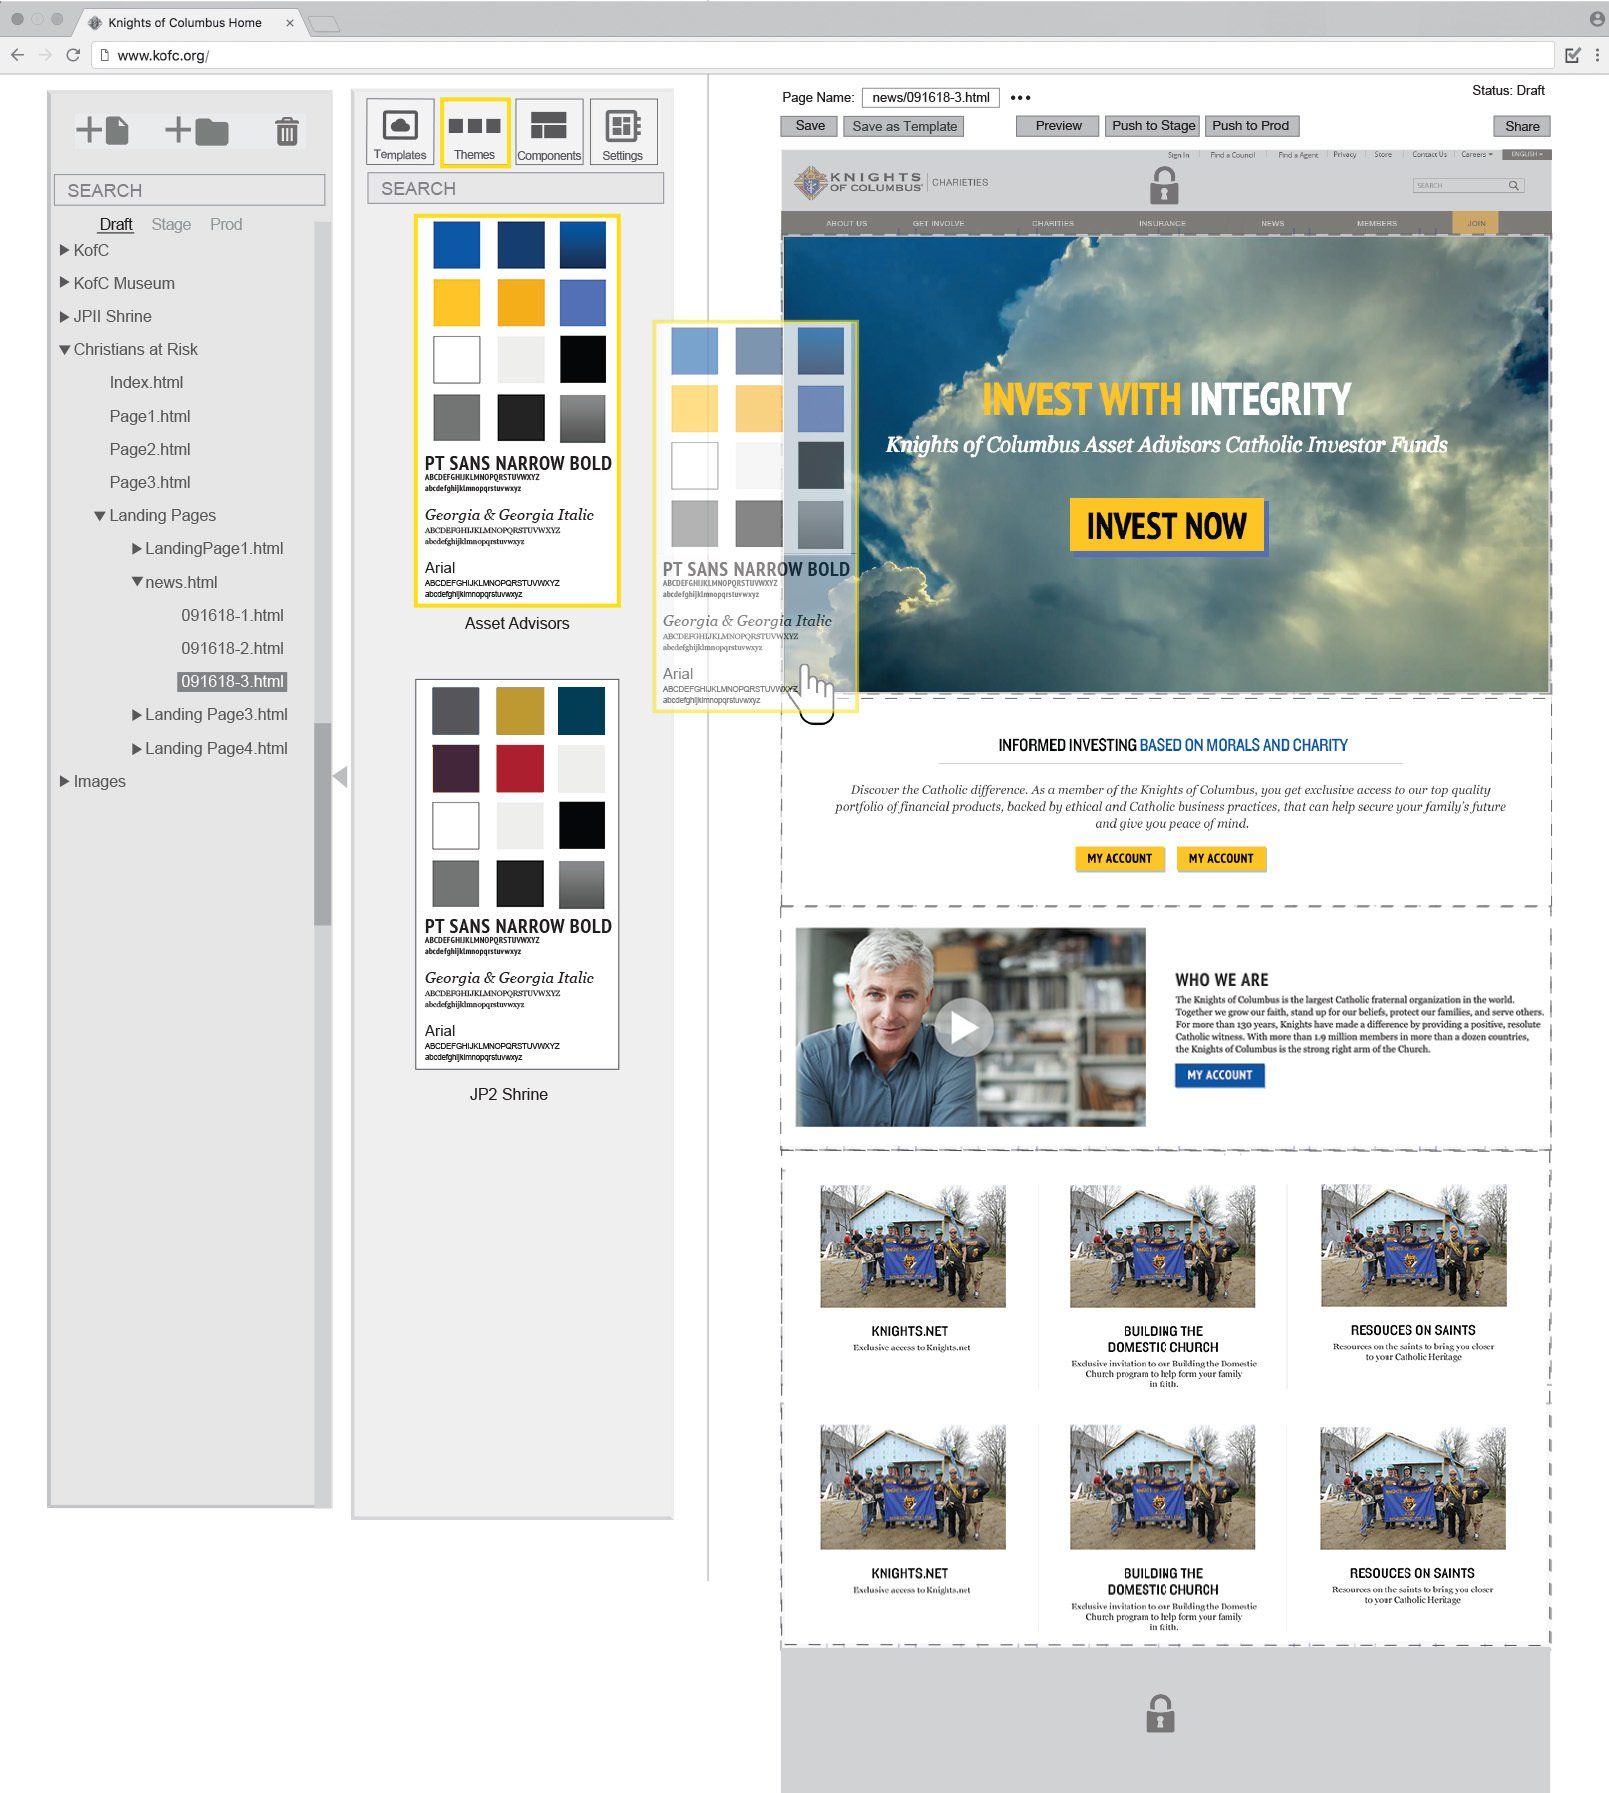Click the Page Name input field
The image size is (1609, 1793).
pyautogui.click(x=930, y=97)
